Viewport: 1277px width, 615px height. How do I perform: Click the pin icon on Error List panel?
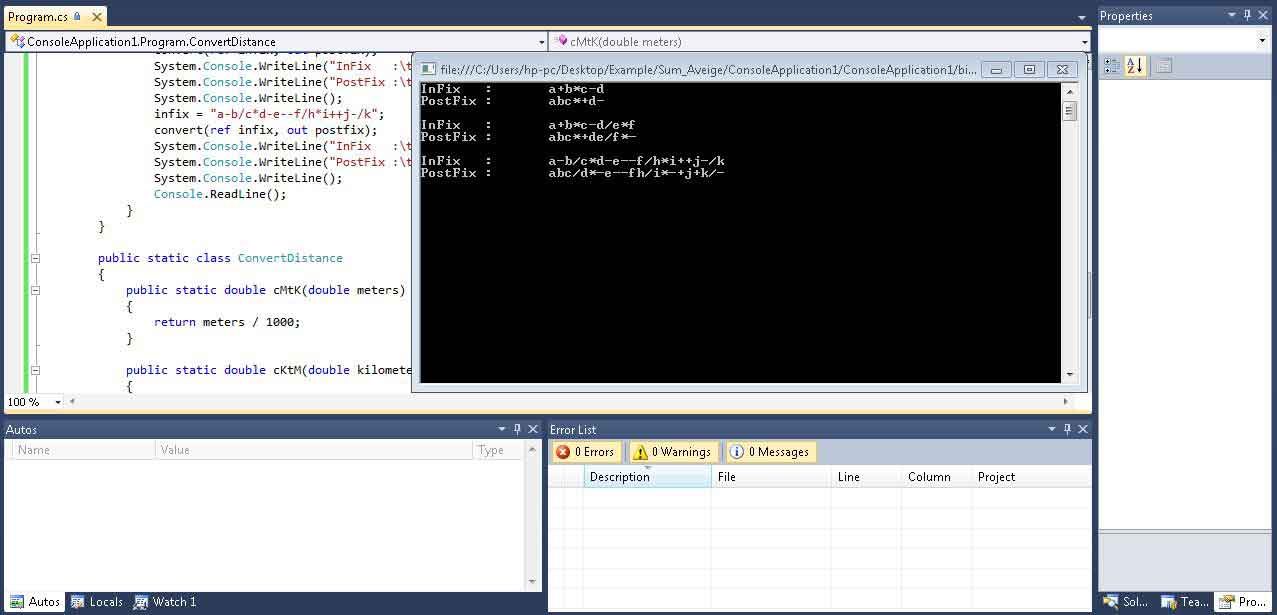click(x=1066, y=429)
